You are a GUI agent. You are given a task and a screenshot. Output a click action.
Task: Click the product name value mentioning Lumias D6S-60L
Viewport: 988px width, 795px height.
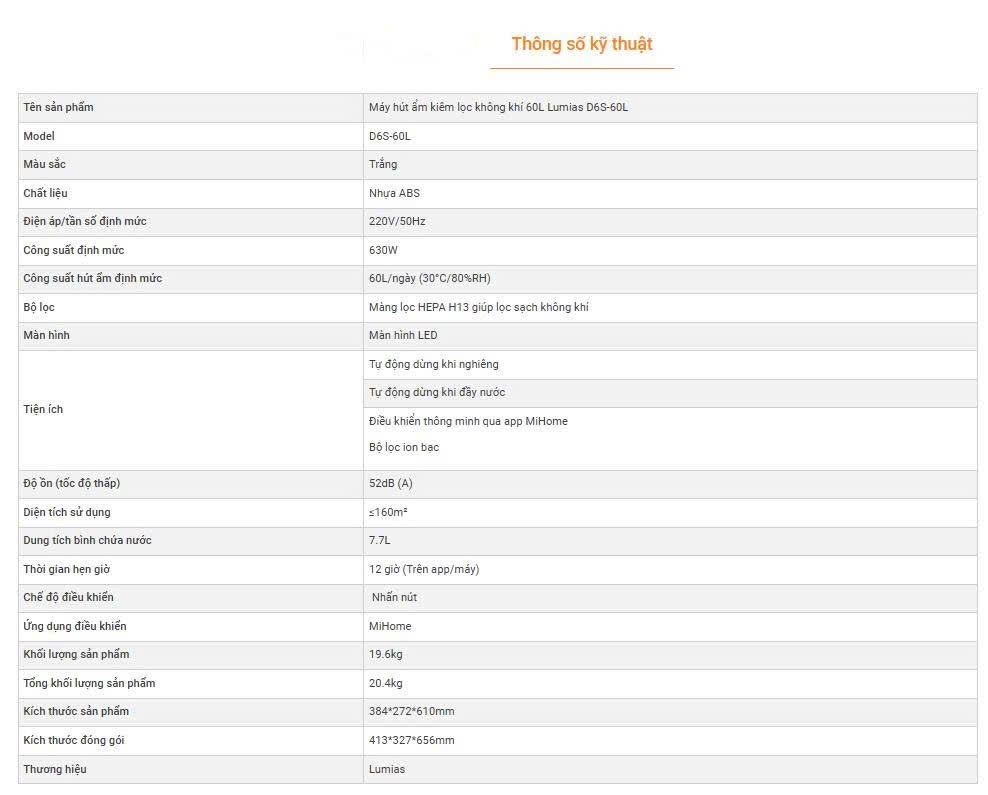click(x=498, y=107)
